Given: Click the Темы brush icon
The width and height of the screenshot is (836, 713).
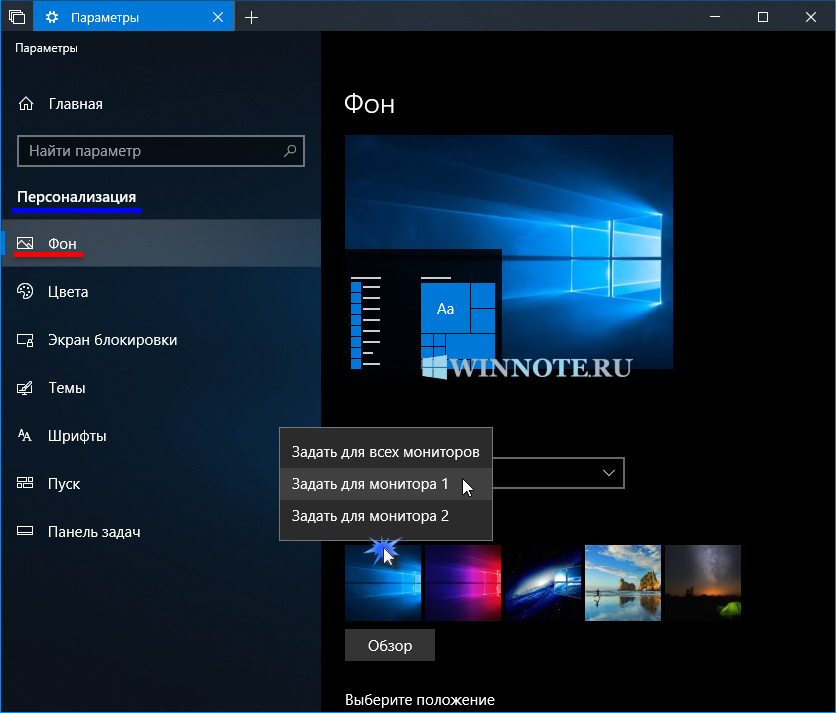Looking at the screenshot, I should (26, 388).
